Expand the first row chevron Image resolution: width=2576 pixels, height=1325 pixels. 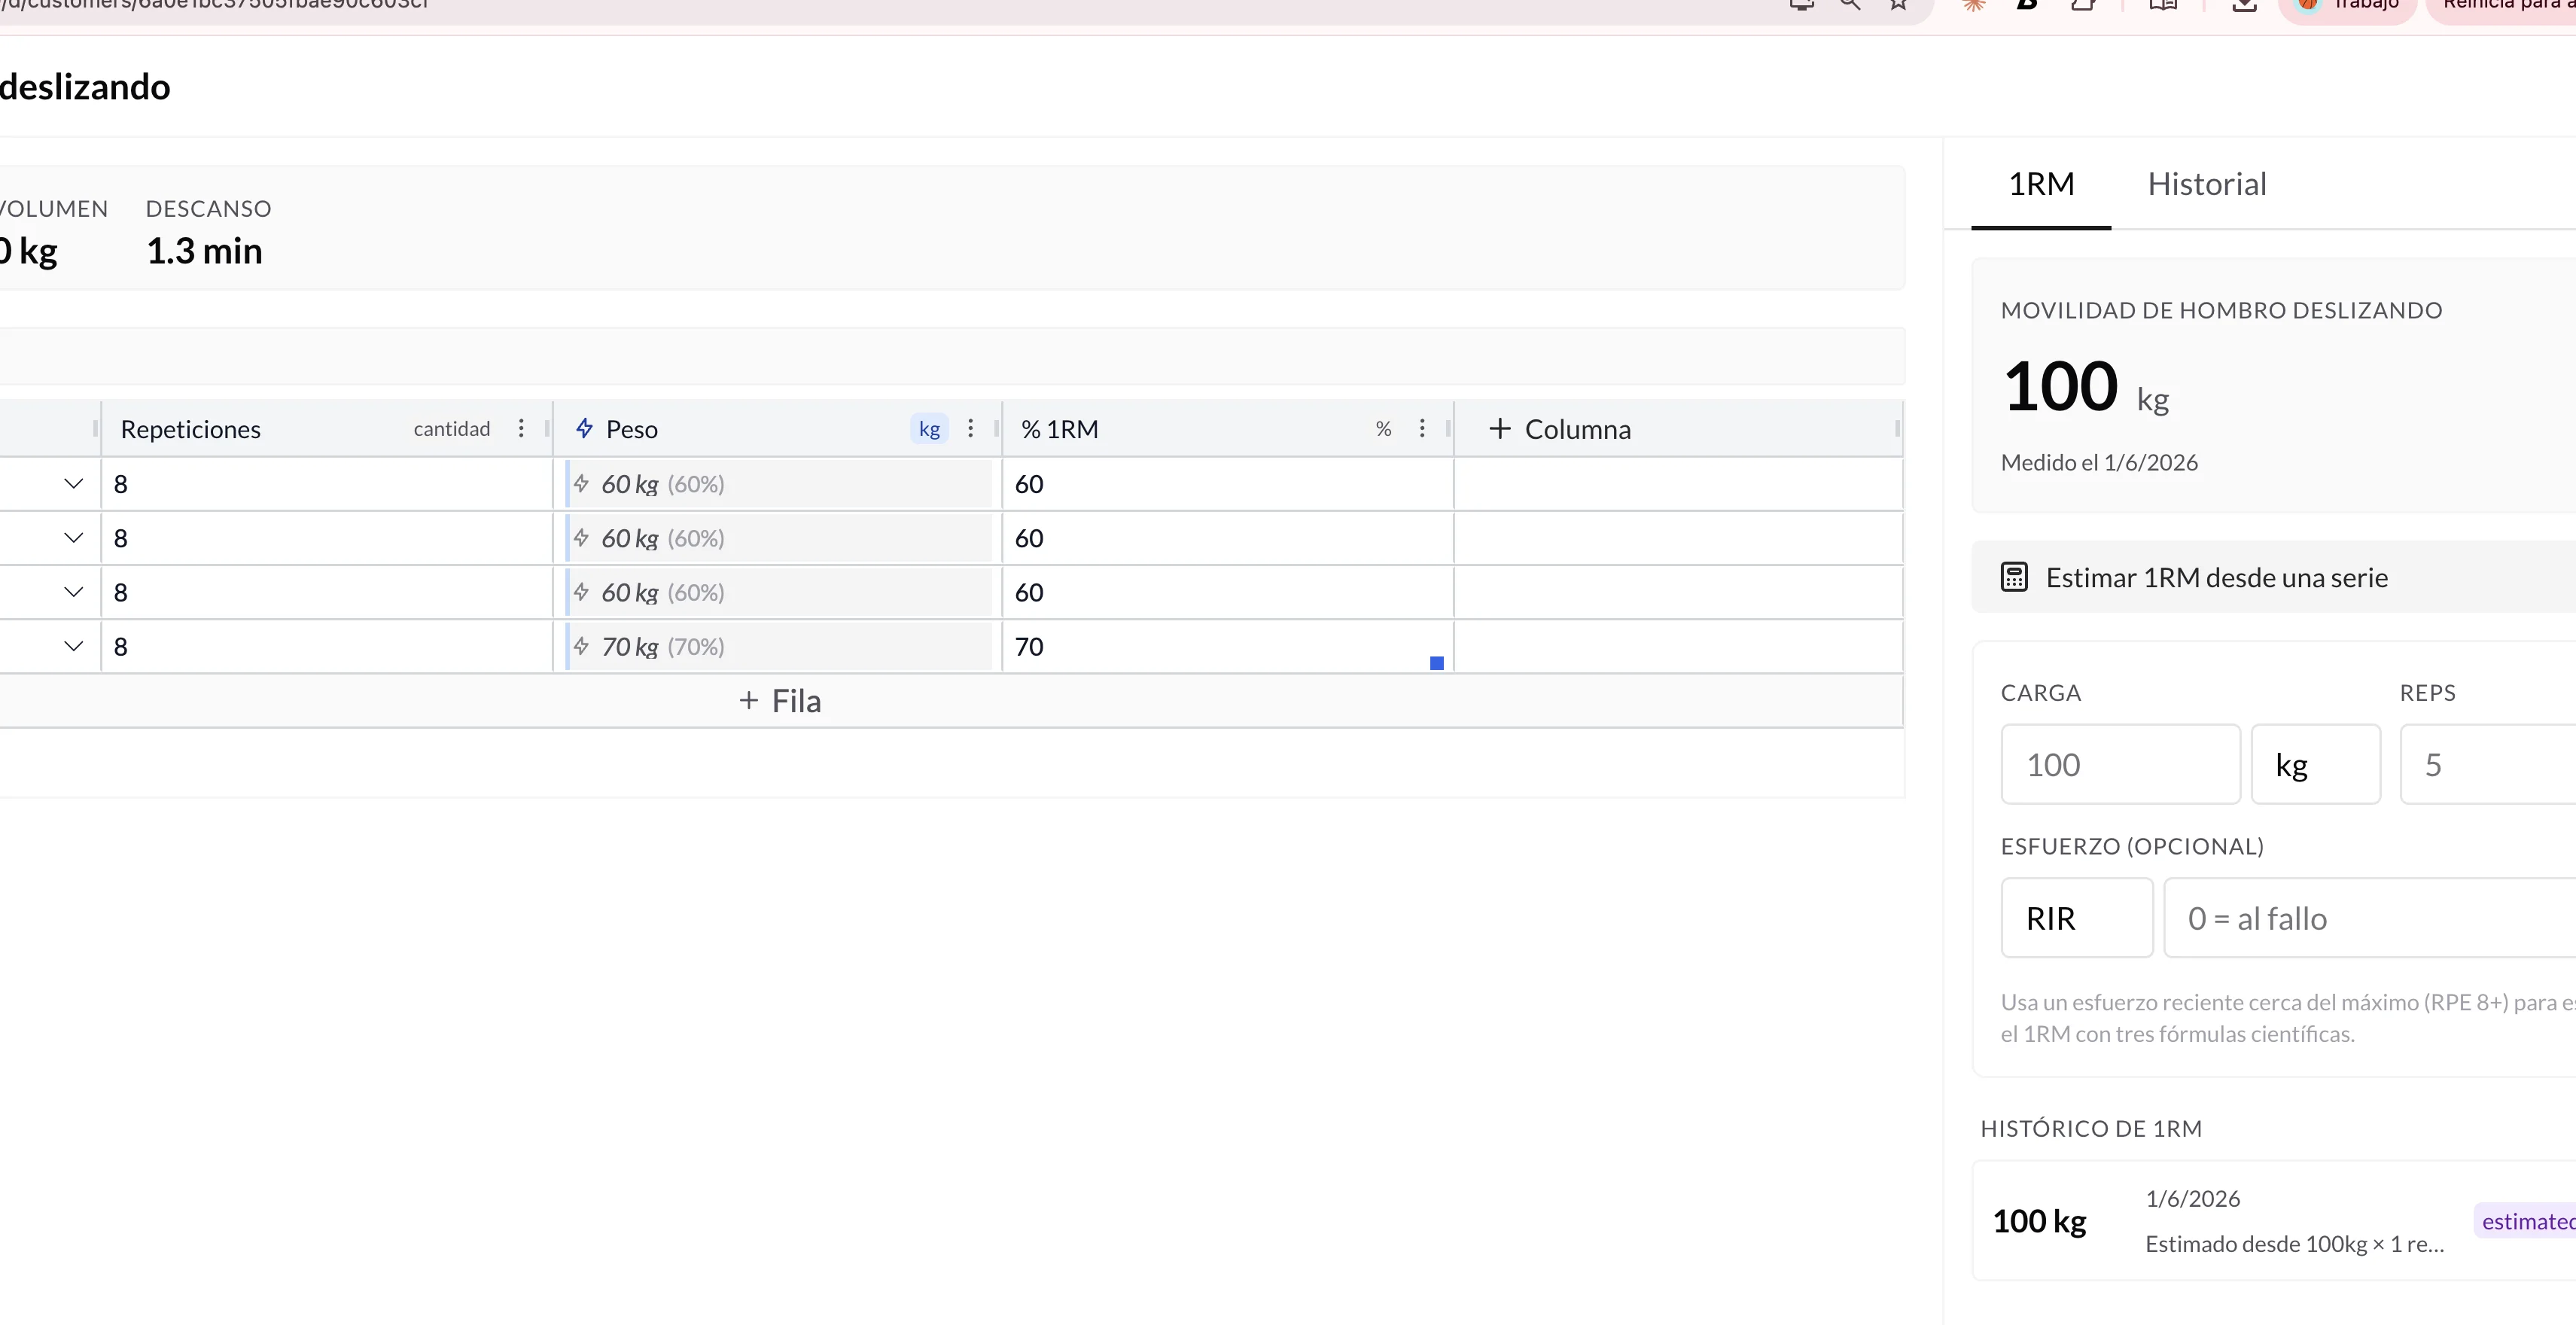pyautogui.click(x=73, y=484)
